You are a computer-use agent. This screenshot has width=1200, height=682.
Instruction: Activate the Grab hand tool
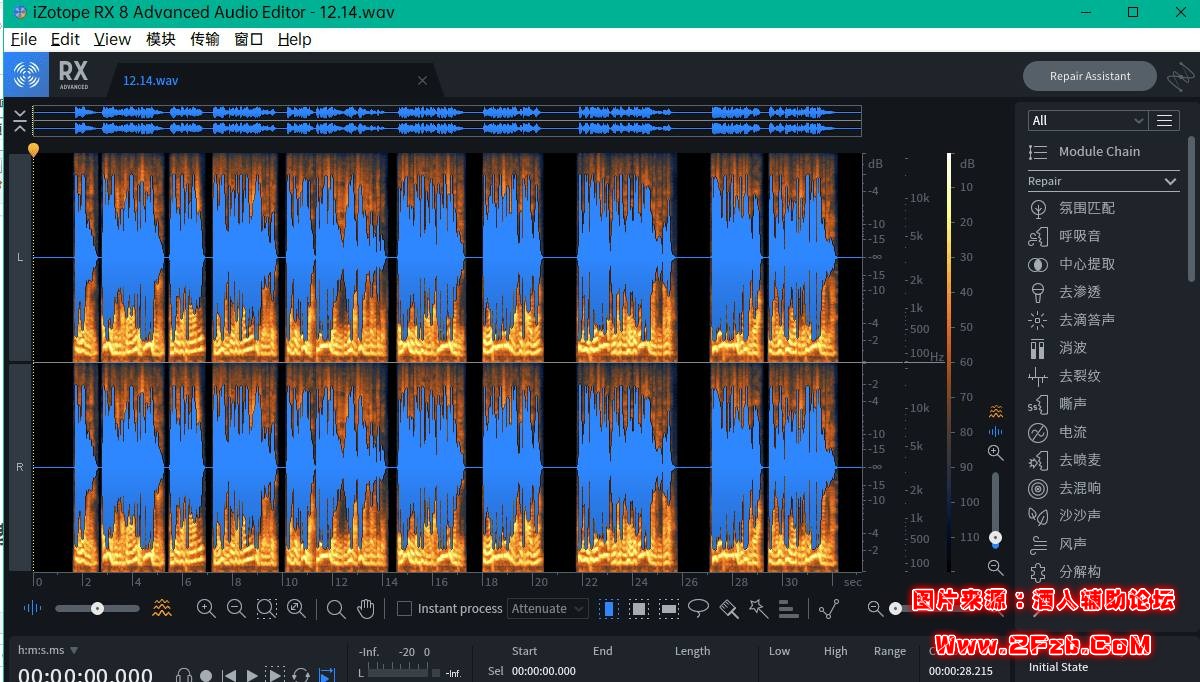pyautogui.click(x=366, y=608)
